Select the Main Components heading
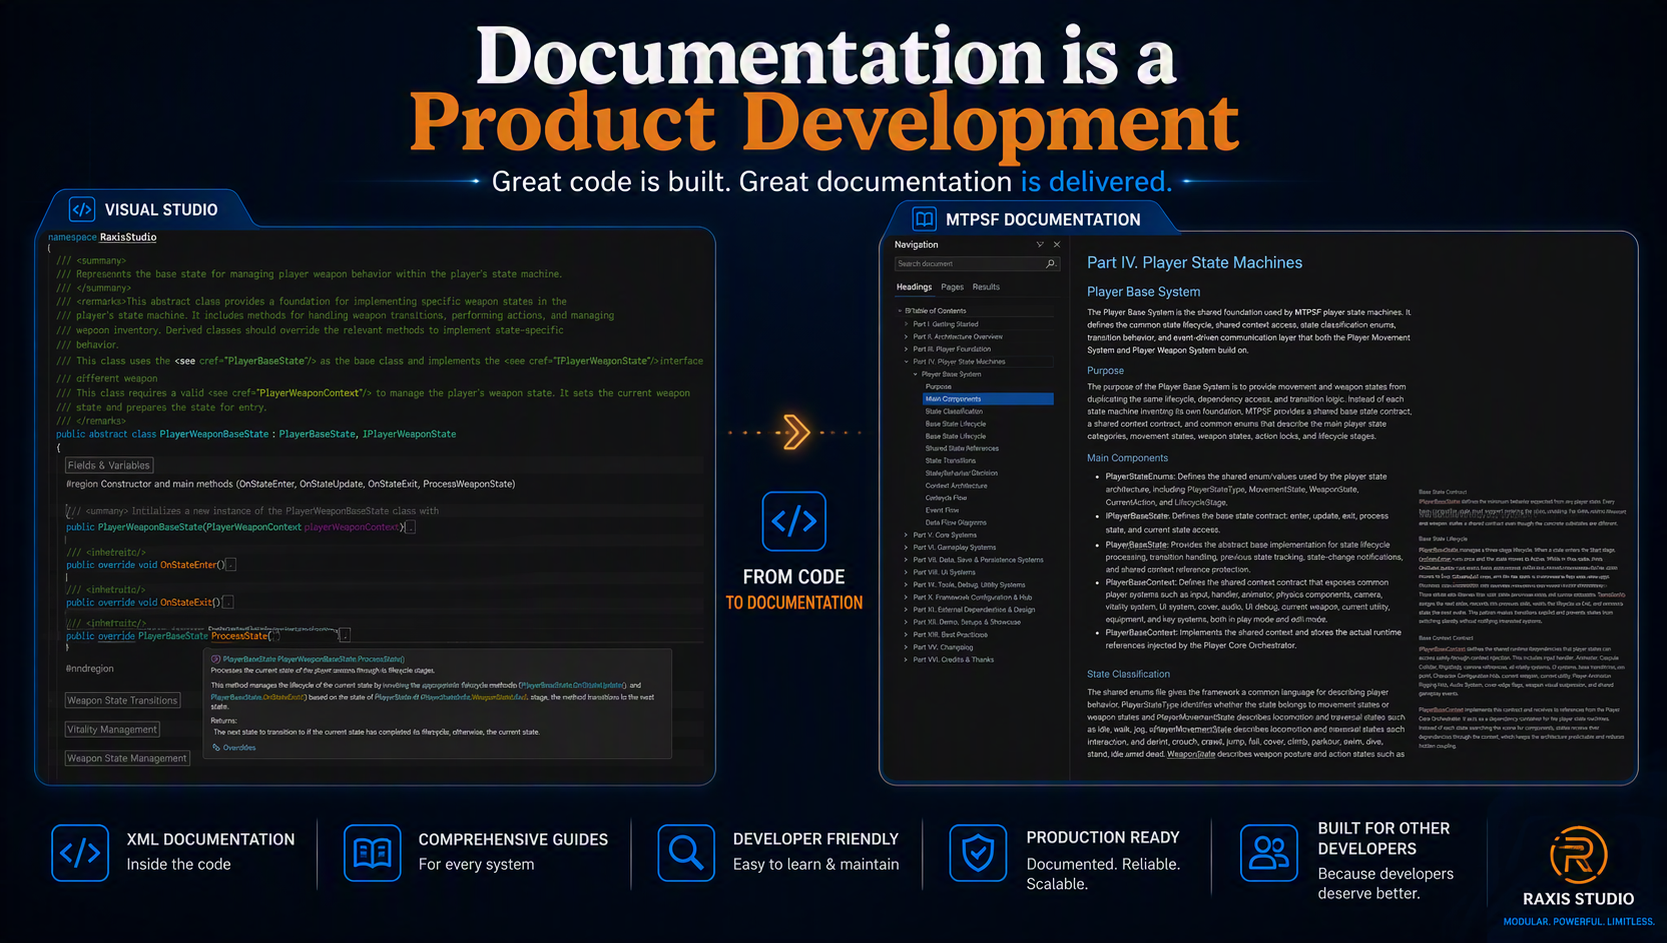1667x943 pixels. (988, 399)
